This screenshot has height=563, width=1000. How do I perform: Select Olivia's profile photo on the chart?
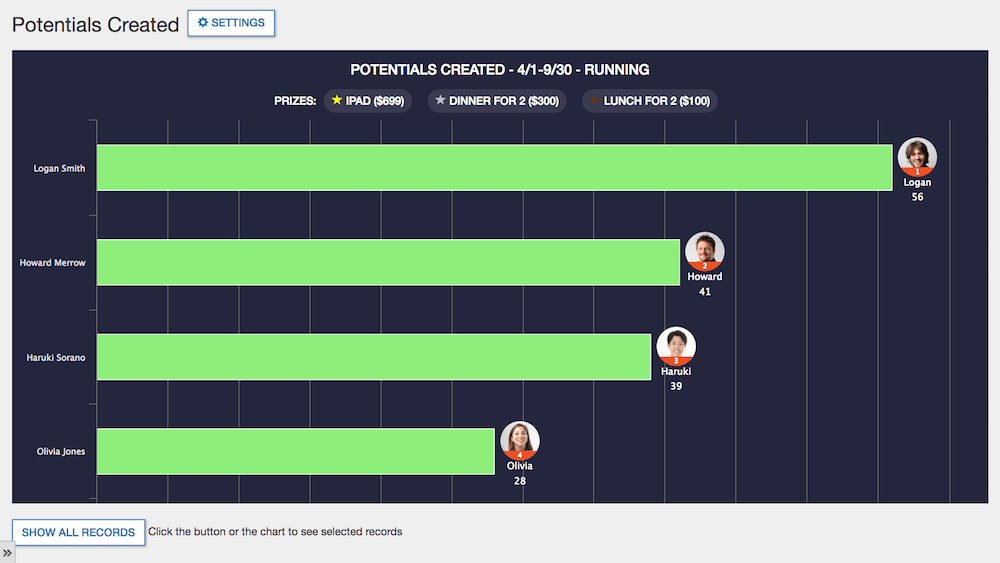tap(520, 440)
